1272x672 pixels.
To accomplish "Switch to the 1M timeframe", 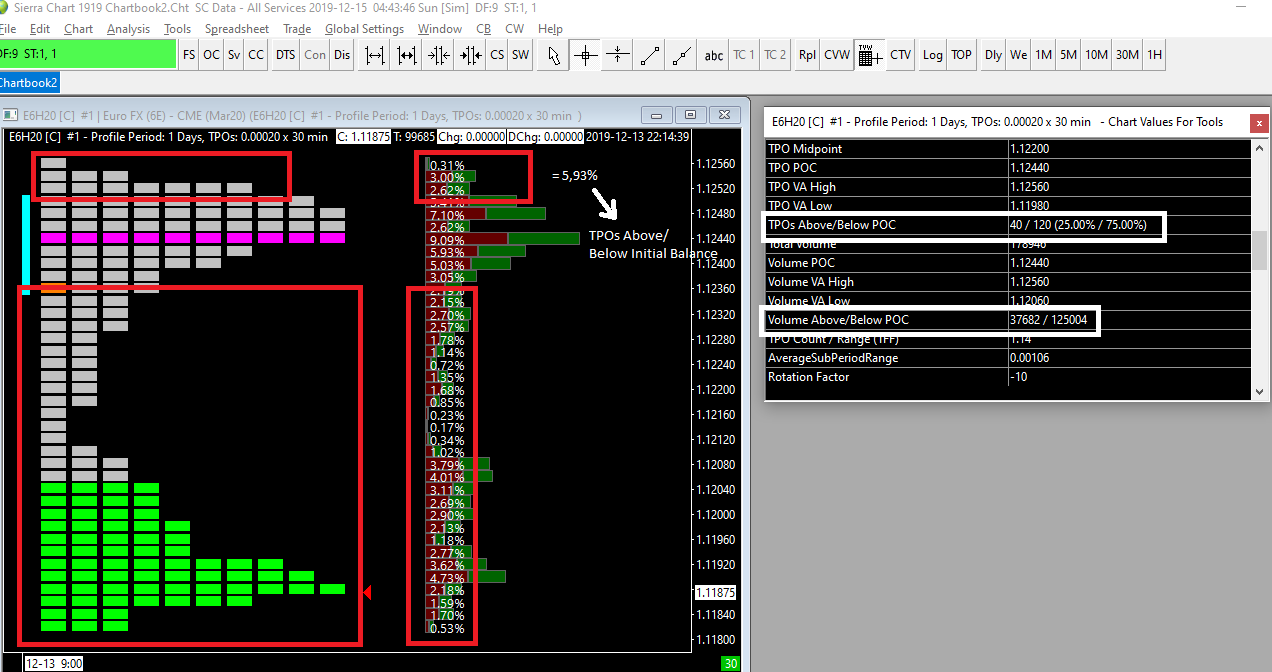I will [x=1043, y=55].
